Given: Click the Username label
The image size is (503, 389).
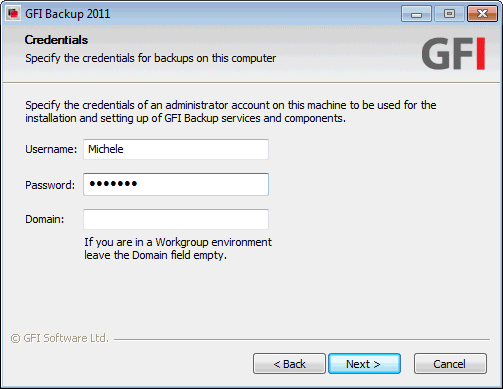Looking at the screenshot, I should point(51,149).
